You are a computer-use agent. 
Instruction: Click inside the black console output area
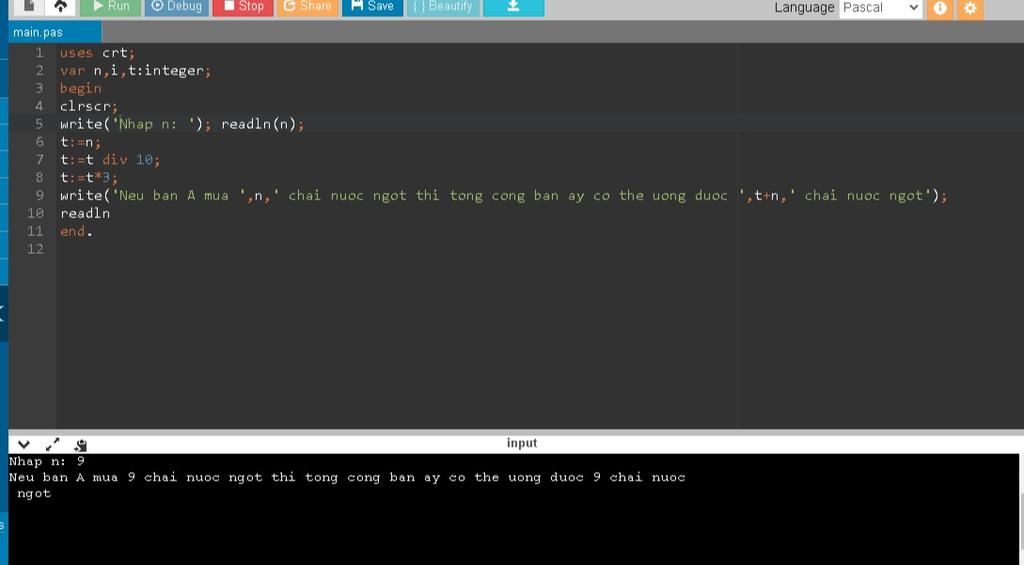click(x=513, y=509)
